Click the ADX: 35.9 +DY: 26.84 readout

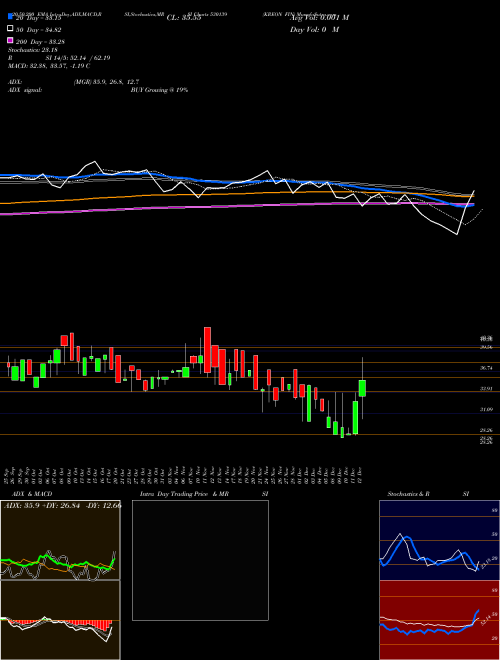click(62, 505)
